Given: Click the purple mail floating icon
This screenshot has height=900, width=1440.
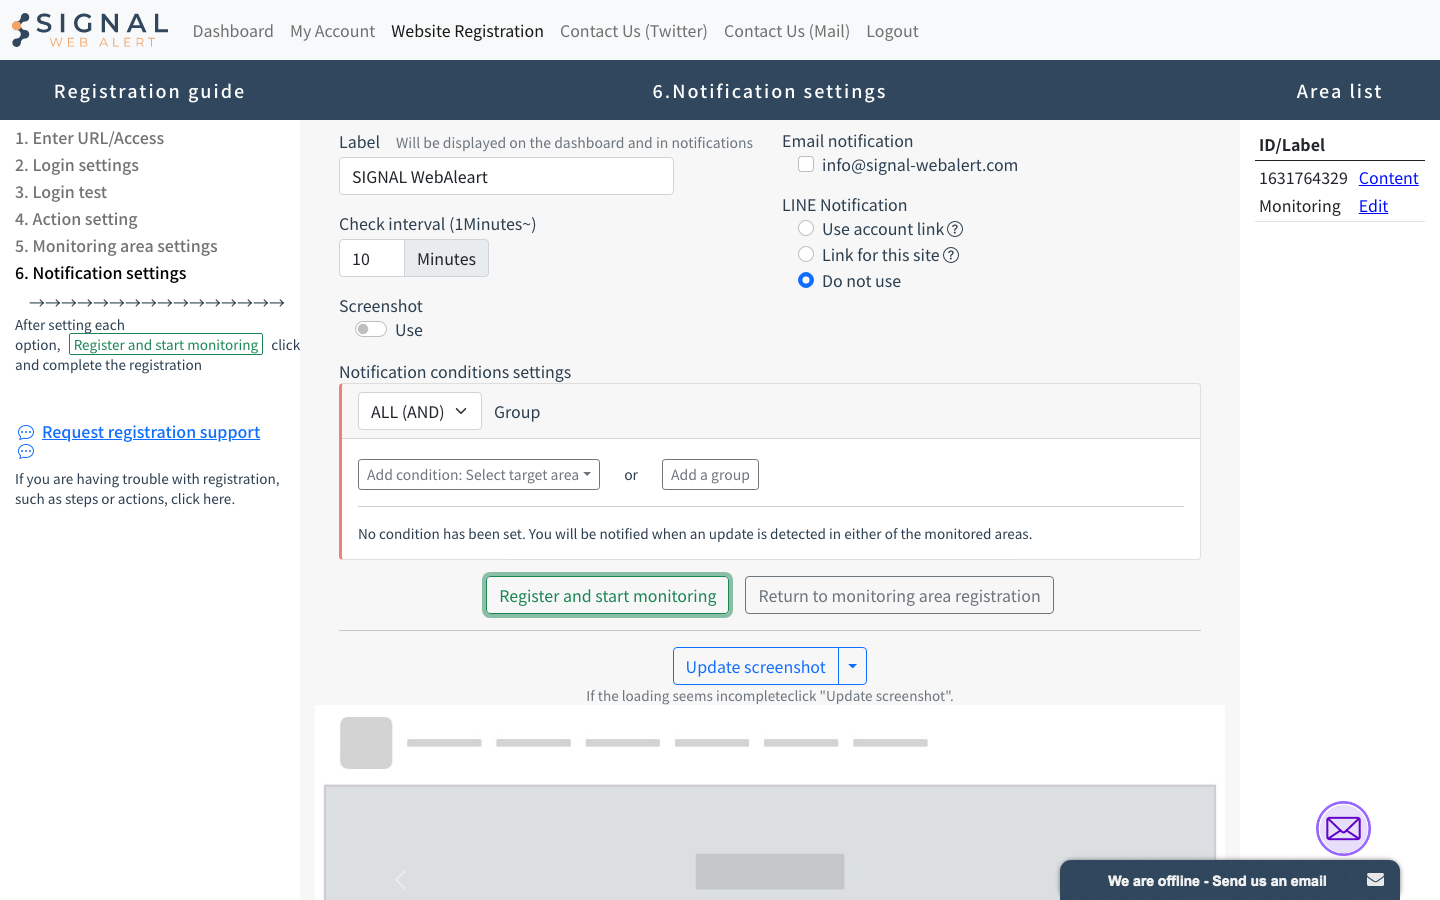Looking at the screenshot, I should coord(1343,828).
